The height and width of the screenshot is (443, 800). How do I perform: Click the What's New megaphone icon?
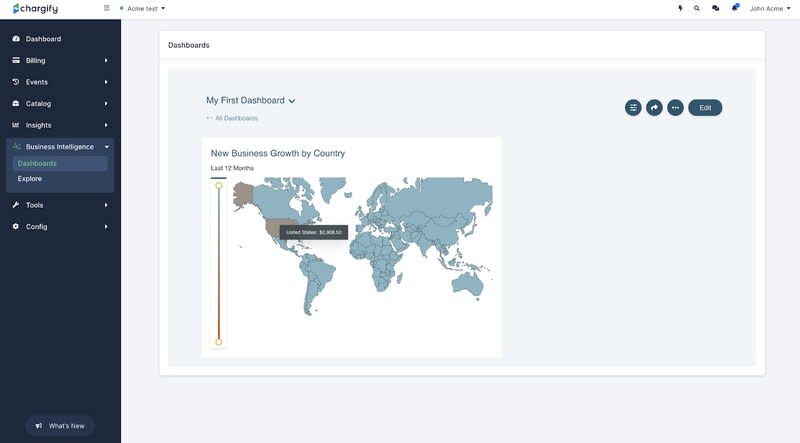[x=39, y=426]
